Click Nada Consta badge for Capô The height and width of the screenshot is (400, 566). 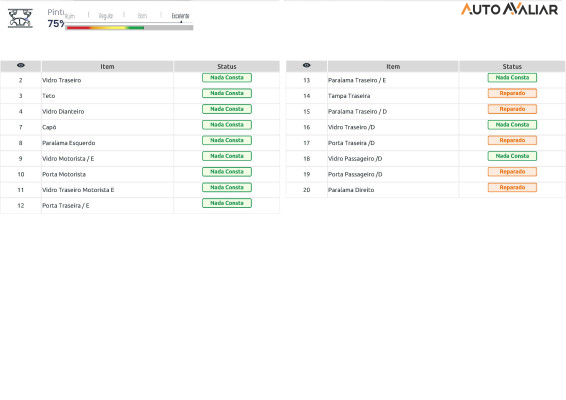227,125
